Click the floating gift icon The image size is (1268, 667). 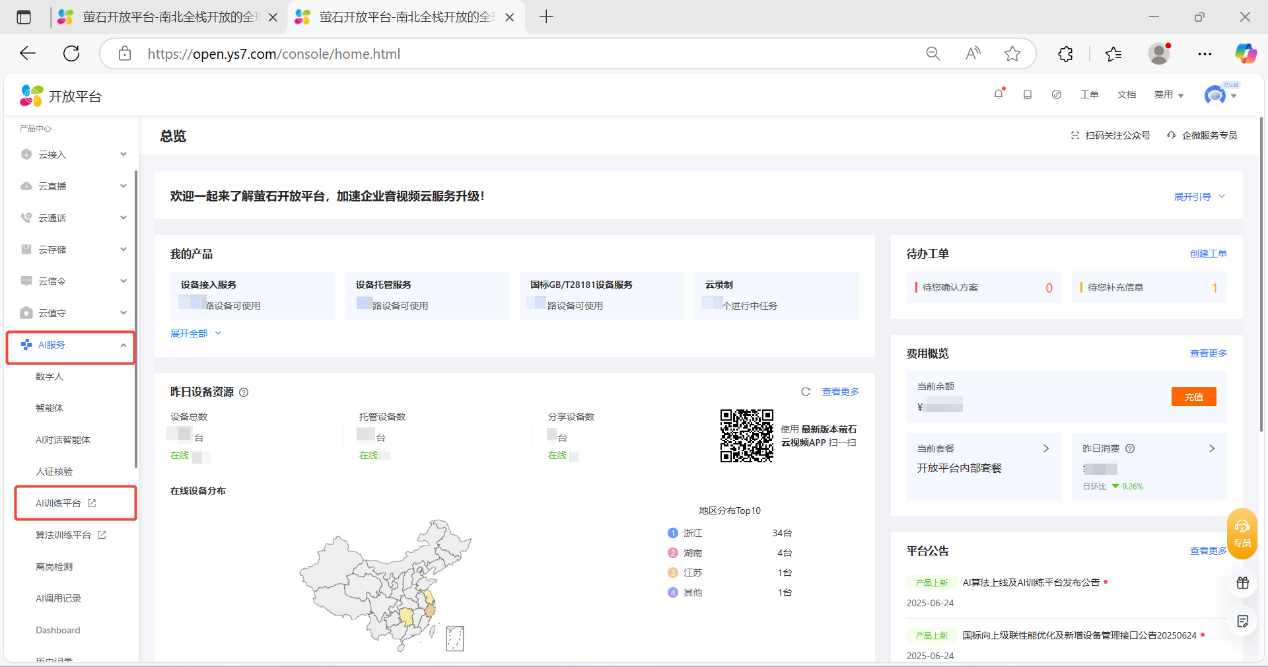click(x=1242, y=582)
